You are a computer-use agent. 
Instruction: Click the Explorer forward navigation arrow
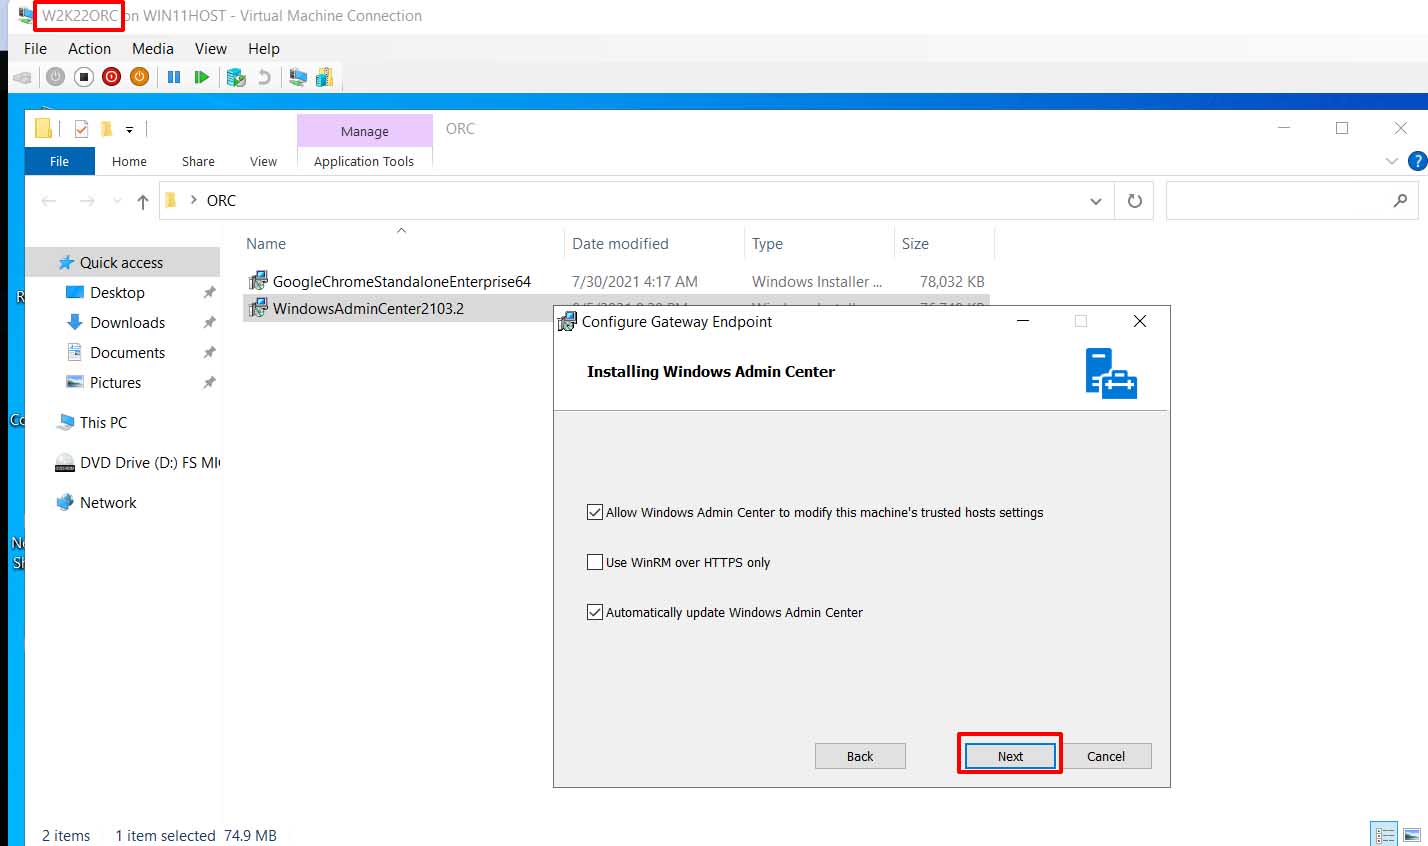pyautogui.click(x=87, y=201)
